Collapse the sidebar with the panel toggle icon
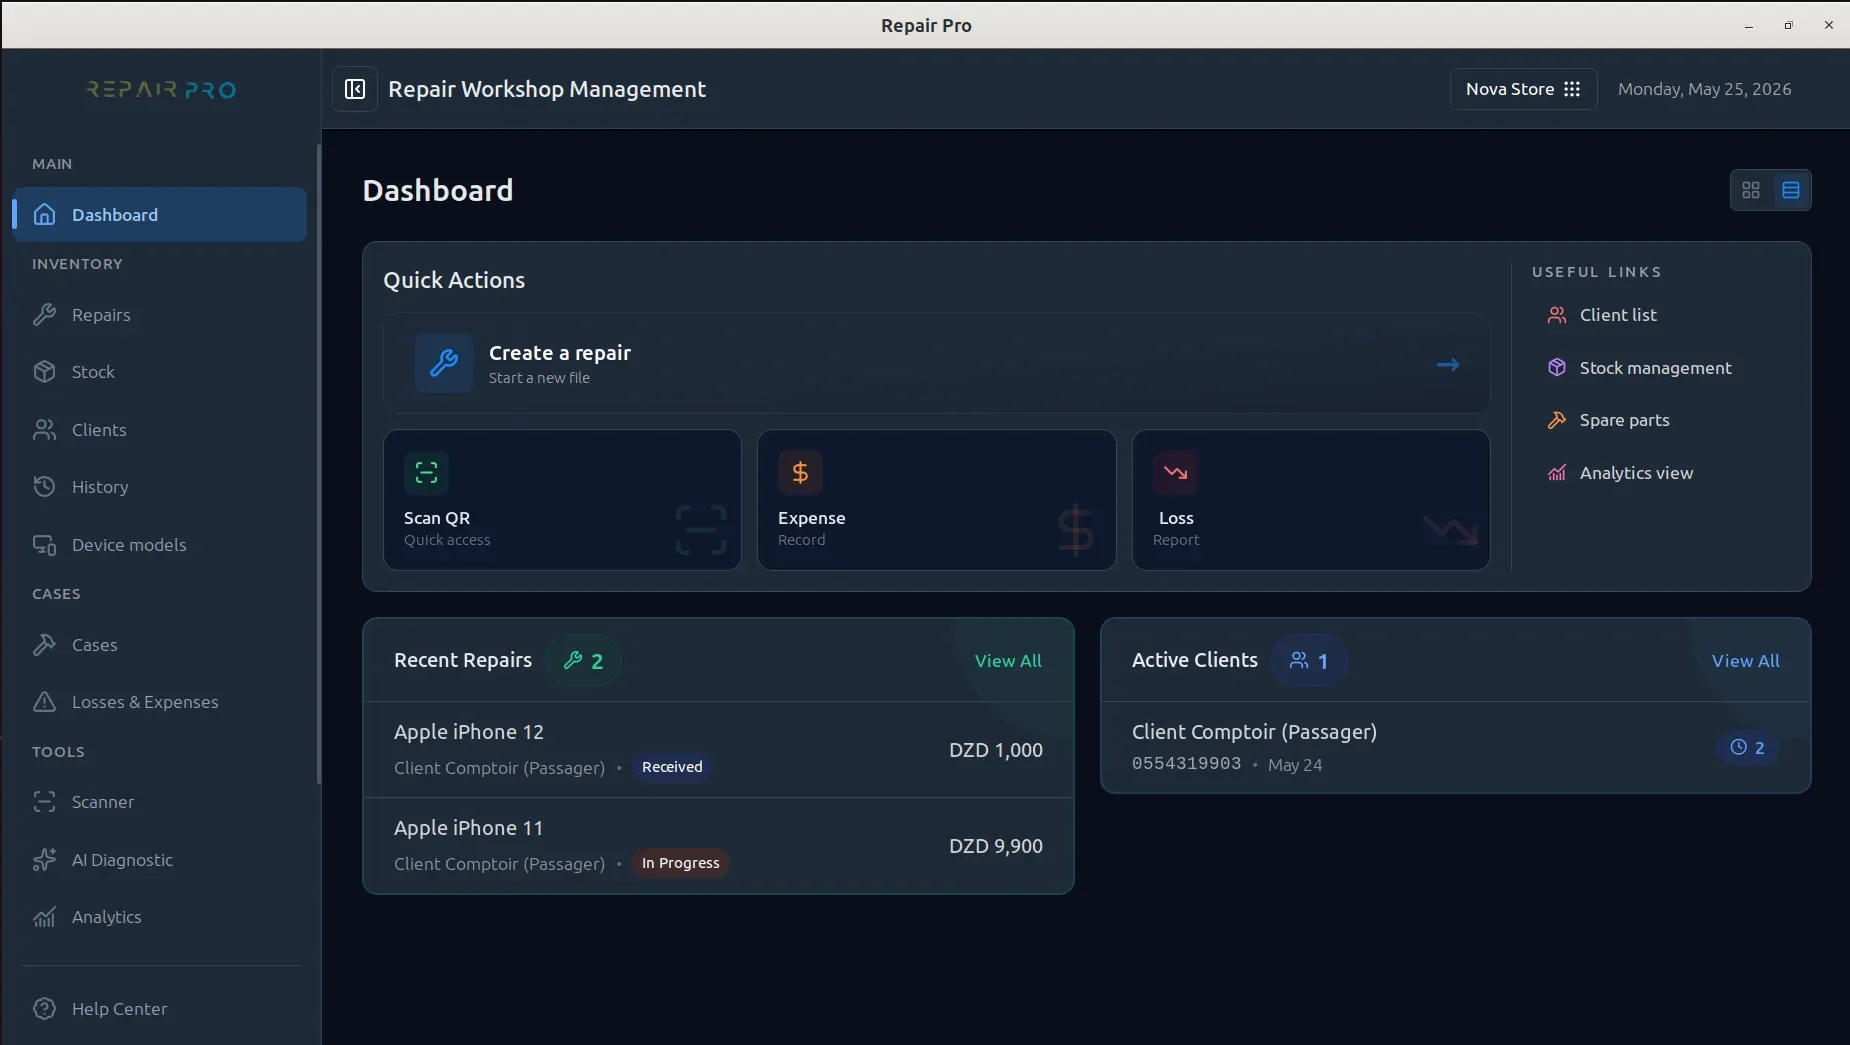The image size is (1850, 1045). 355,89
